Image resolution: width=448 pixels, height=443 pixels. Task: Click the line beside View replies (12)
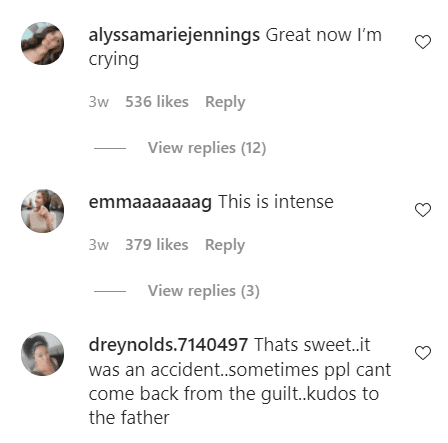tap(110, 148)
